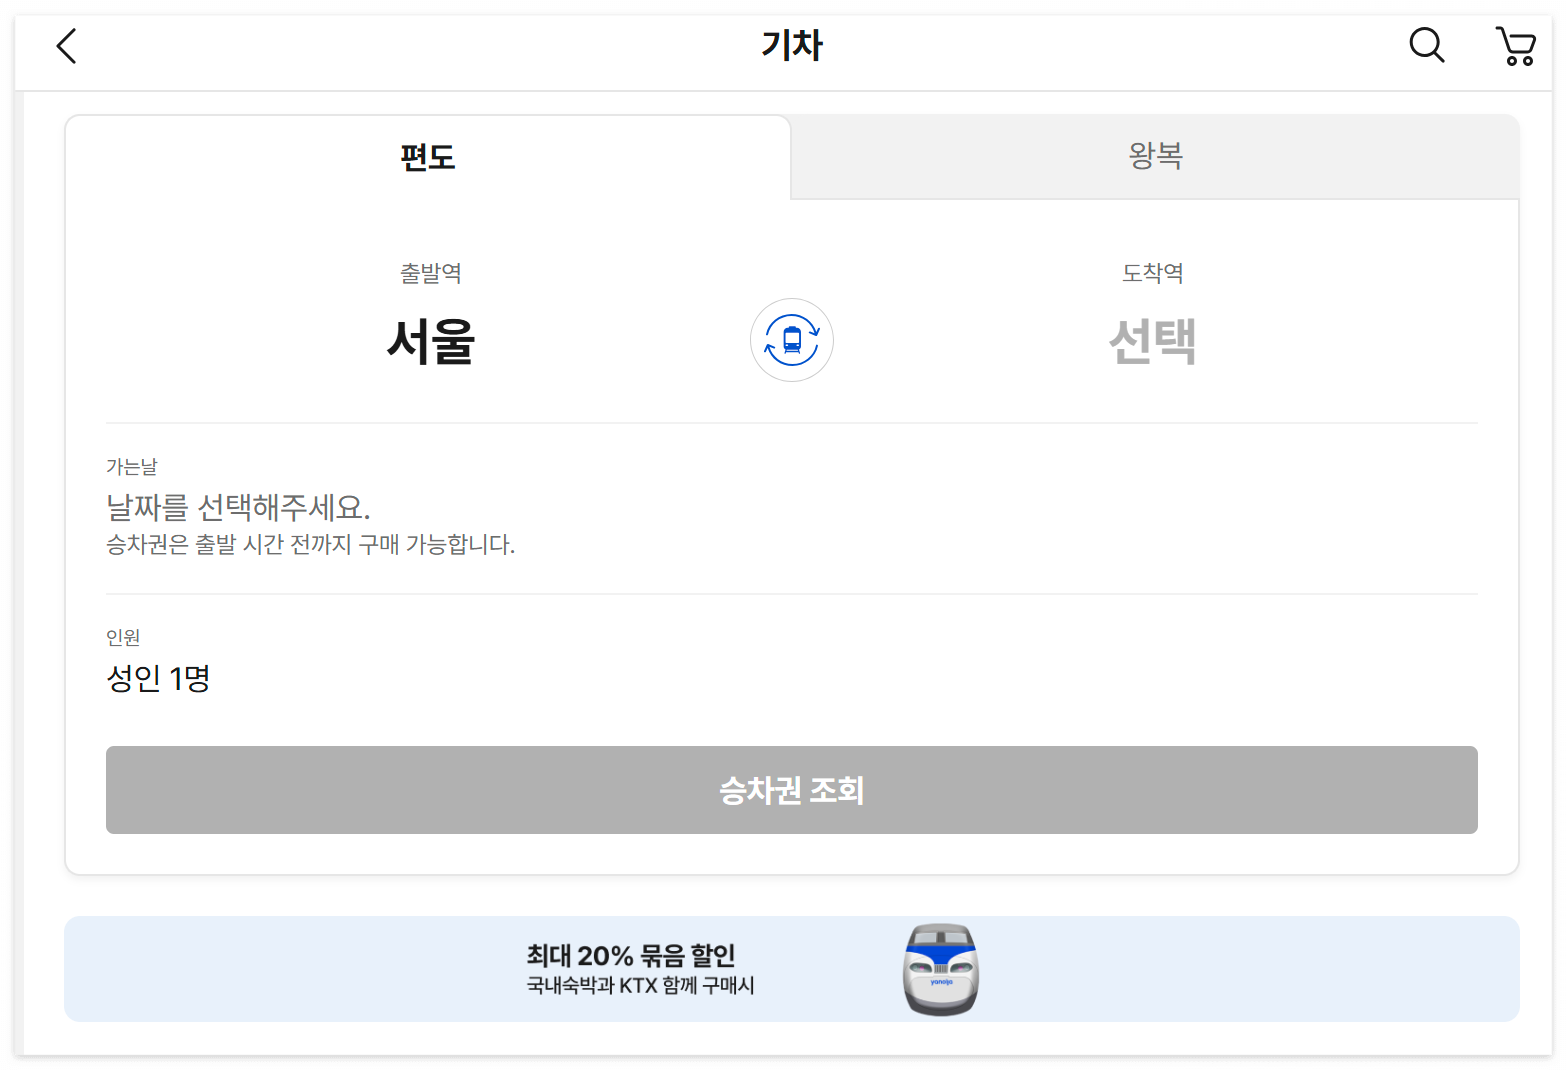Image resolution: width=1567 pixels, height=1070 pixels.
Task: Click the train icon inside the swap circle
Action: (x=791, y=340)
